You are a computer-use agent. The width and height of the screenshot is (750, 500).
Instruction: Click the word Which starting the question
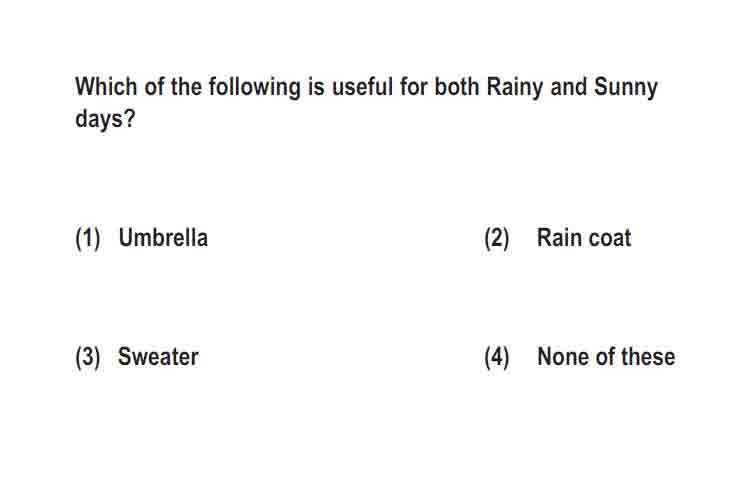pyautogui.click(x=106, y=87)
